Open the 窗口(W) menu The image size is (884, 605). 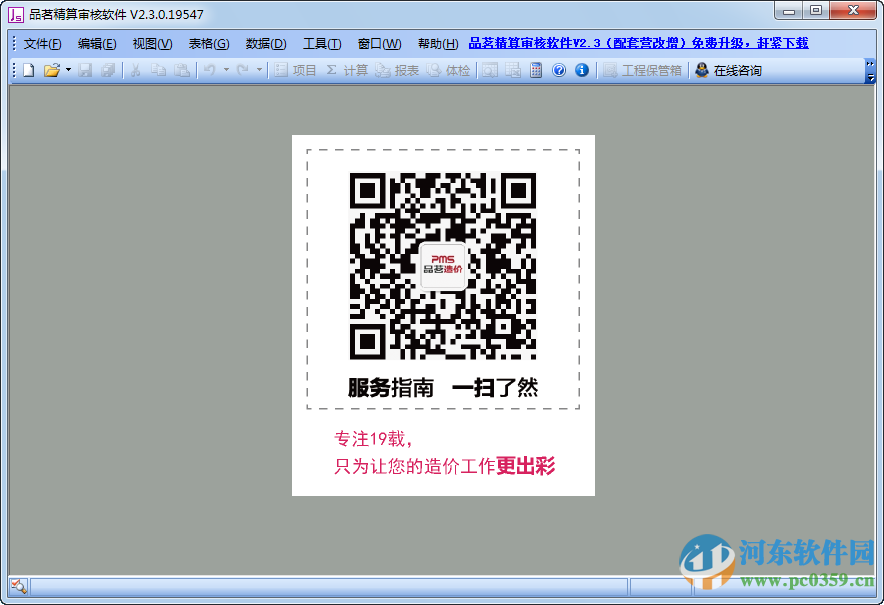[x=379, y=43]
